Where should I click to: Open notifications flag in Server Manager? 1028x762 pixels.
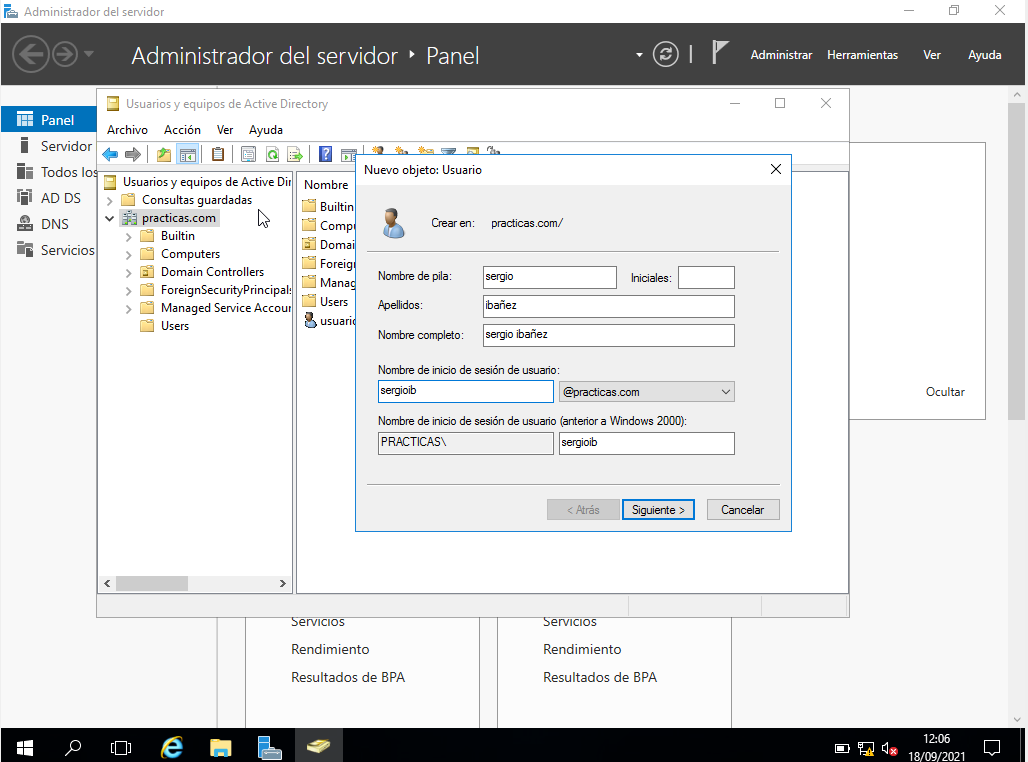click(719, 54)
